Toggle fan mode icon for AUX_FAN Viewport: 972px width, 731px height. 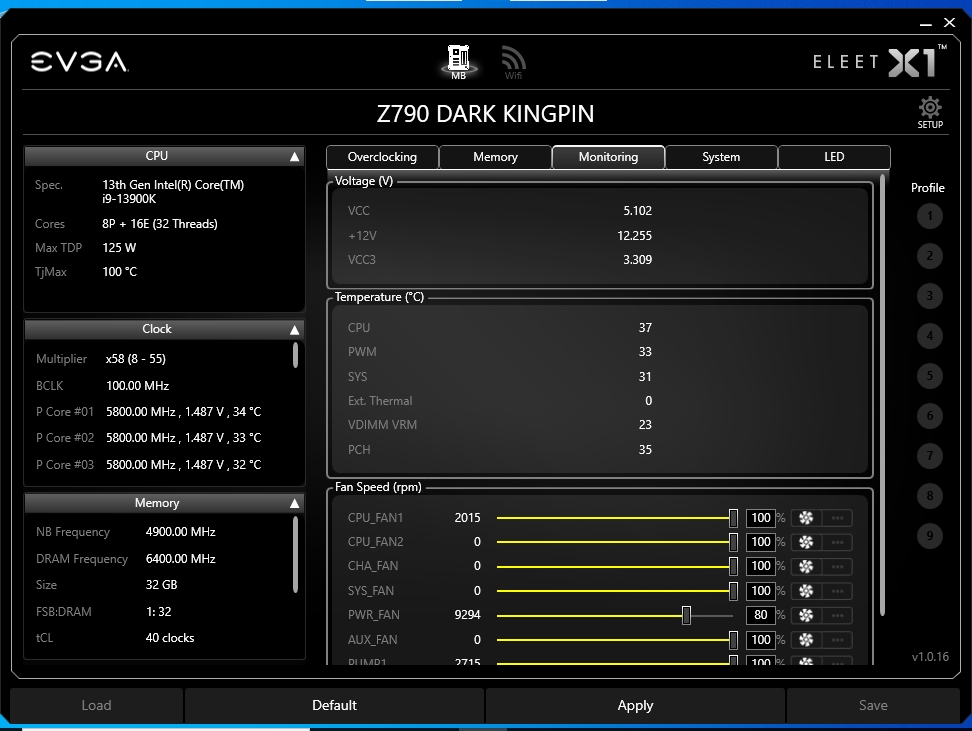pos(806,640)
